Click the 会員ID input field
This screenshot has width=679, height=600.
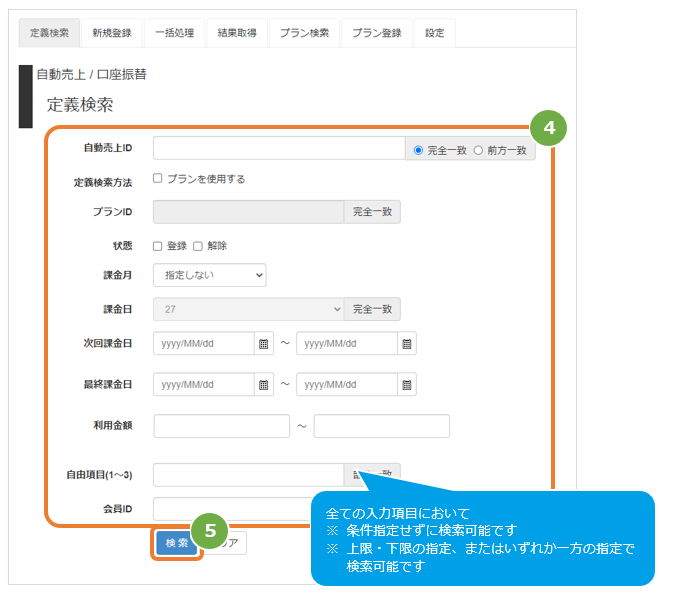(232, 509)
